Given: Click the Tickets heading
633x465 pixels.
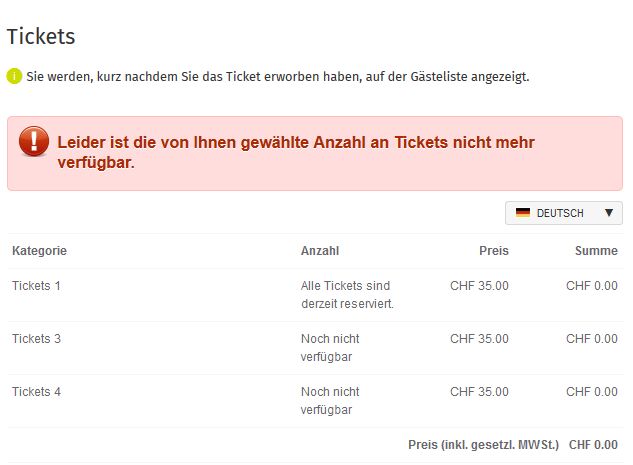Looking at the screenshot, I should (41, 36).
